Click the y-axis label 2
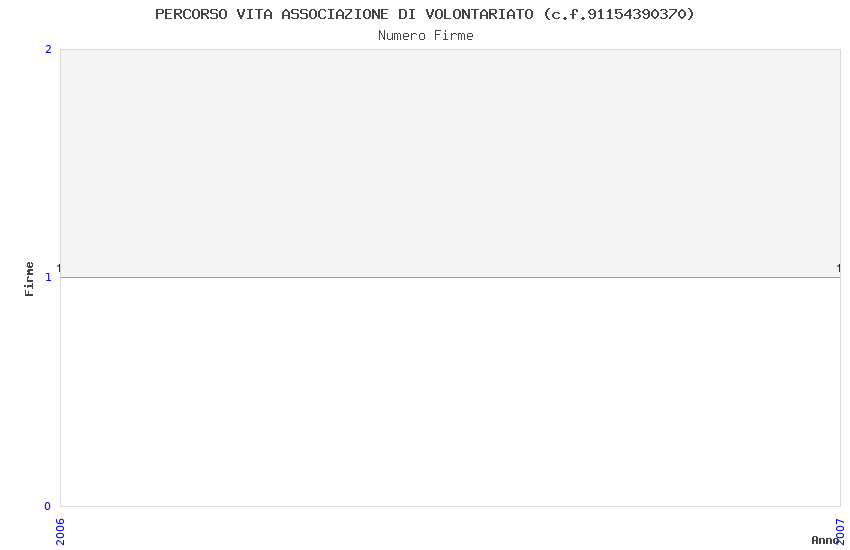850x550 pixels. 48,49
